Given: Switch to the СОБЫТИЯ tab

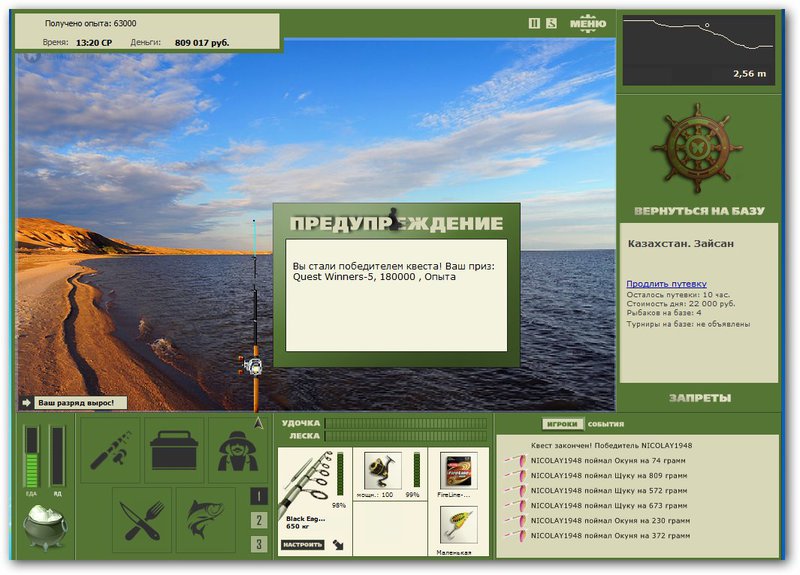Looking at the screenshot, I should coord(606,424).
